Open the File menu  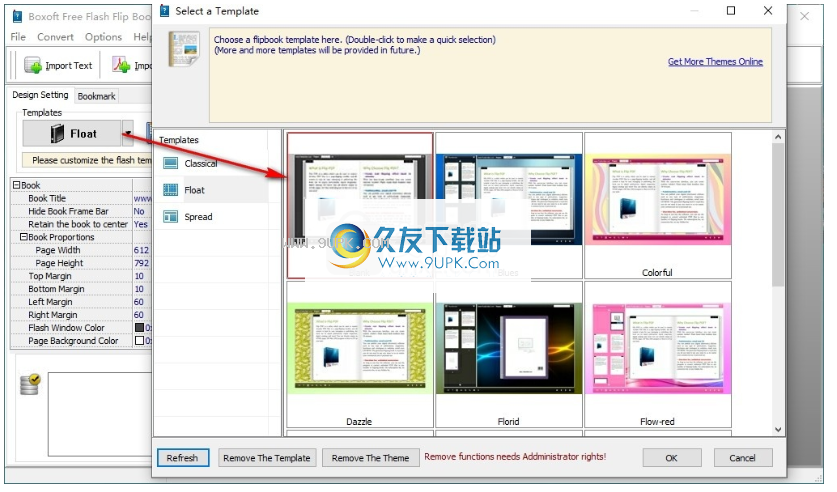18,37
